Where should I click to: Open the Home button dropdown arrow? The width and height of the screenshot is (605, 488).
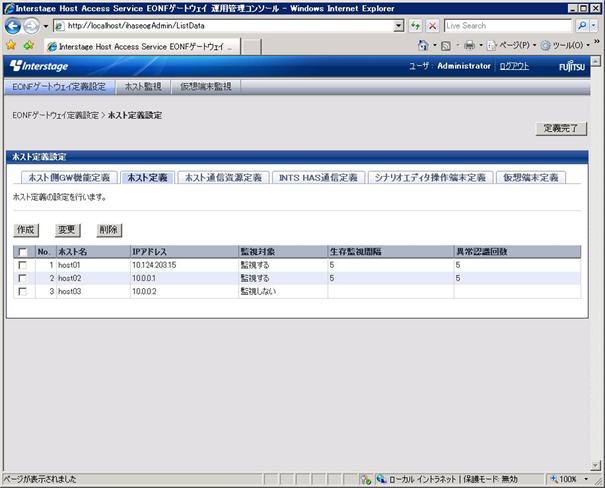(x=435, y=46)
